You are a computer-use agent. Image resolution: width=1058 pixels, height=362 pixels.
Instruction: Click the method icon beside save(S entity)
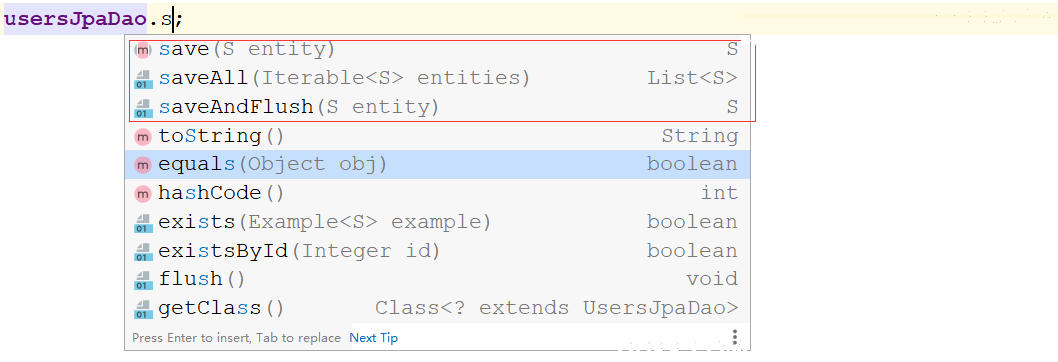(x=142, y=50)
